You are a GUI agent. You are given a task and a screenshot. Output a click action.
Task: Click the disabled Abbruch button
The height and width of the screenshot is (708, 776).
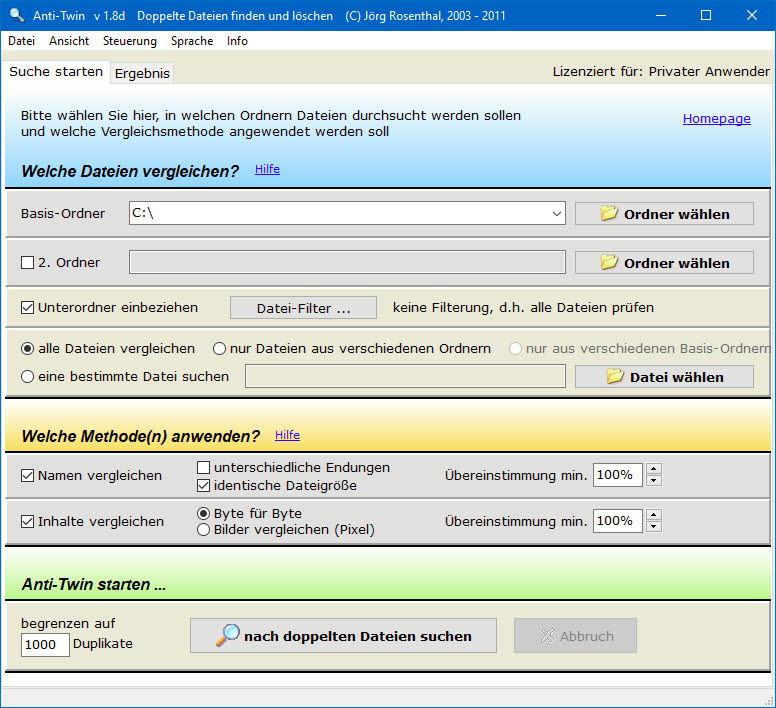(576, 636)
